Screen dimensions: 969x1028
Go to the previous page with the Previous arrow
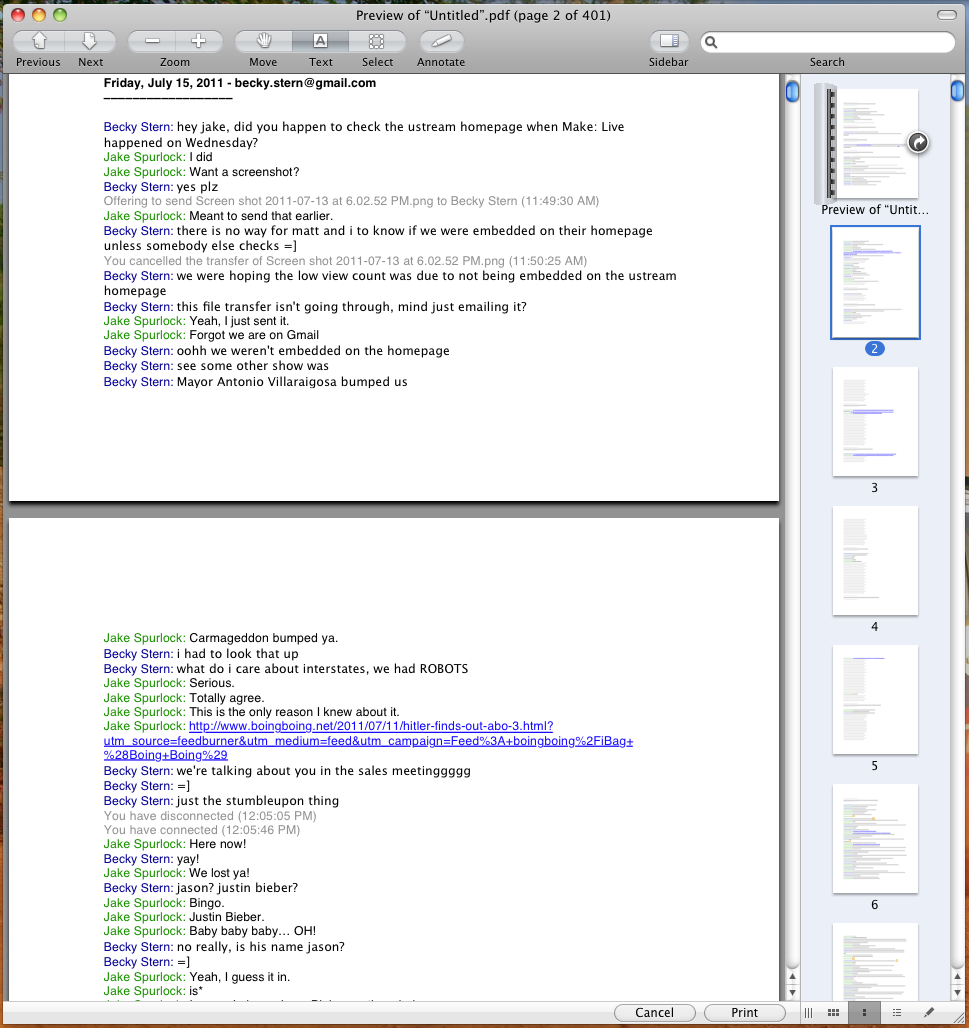coord(39,41)
